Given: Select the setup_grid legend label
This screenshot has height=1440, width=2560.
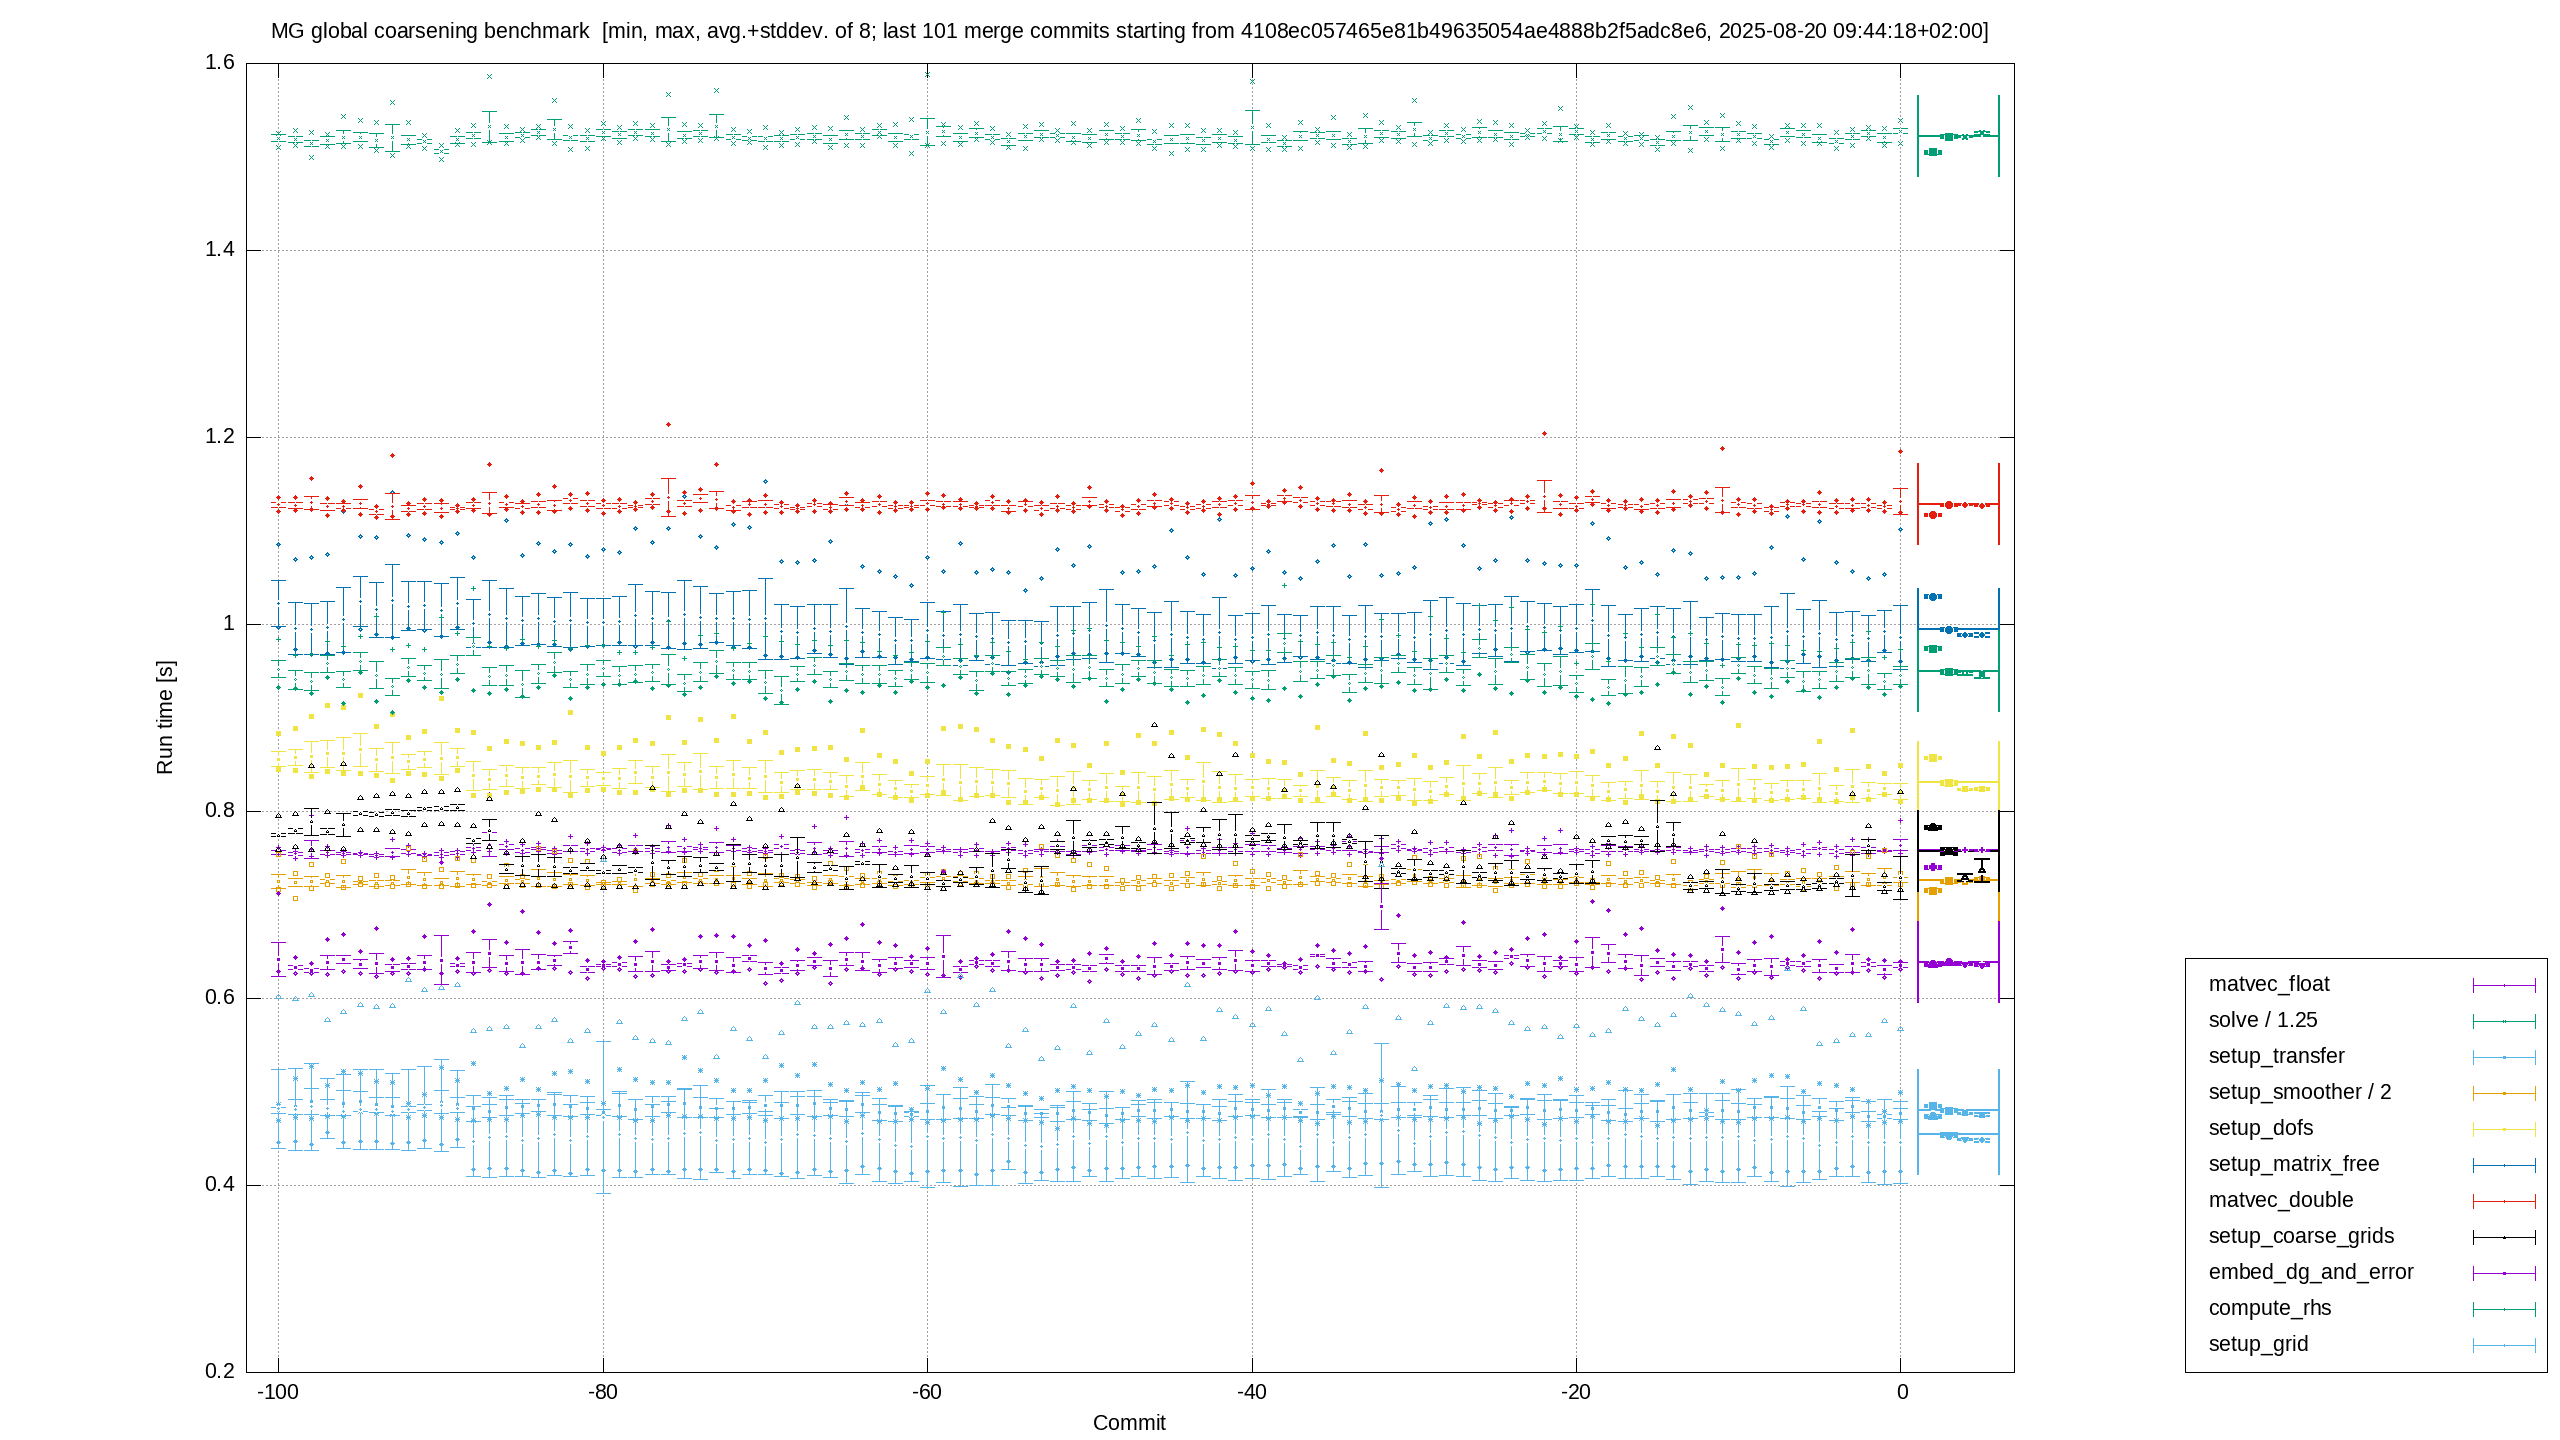Looking at the screenshot, I should pyautogui.click(x=2258, y=1344).
